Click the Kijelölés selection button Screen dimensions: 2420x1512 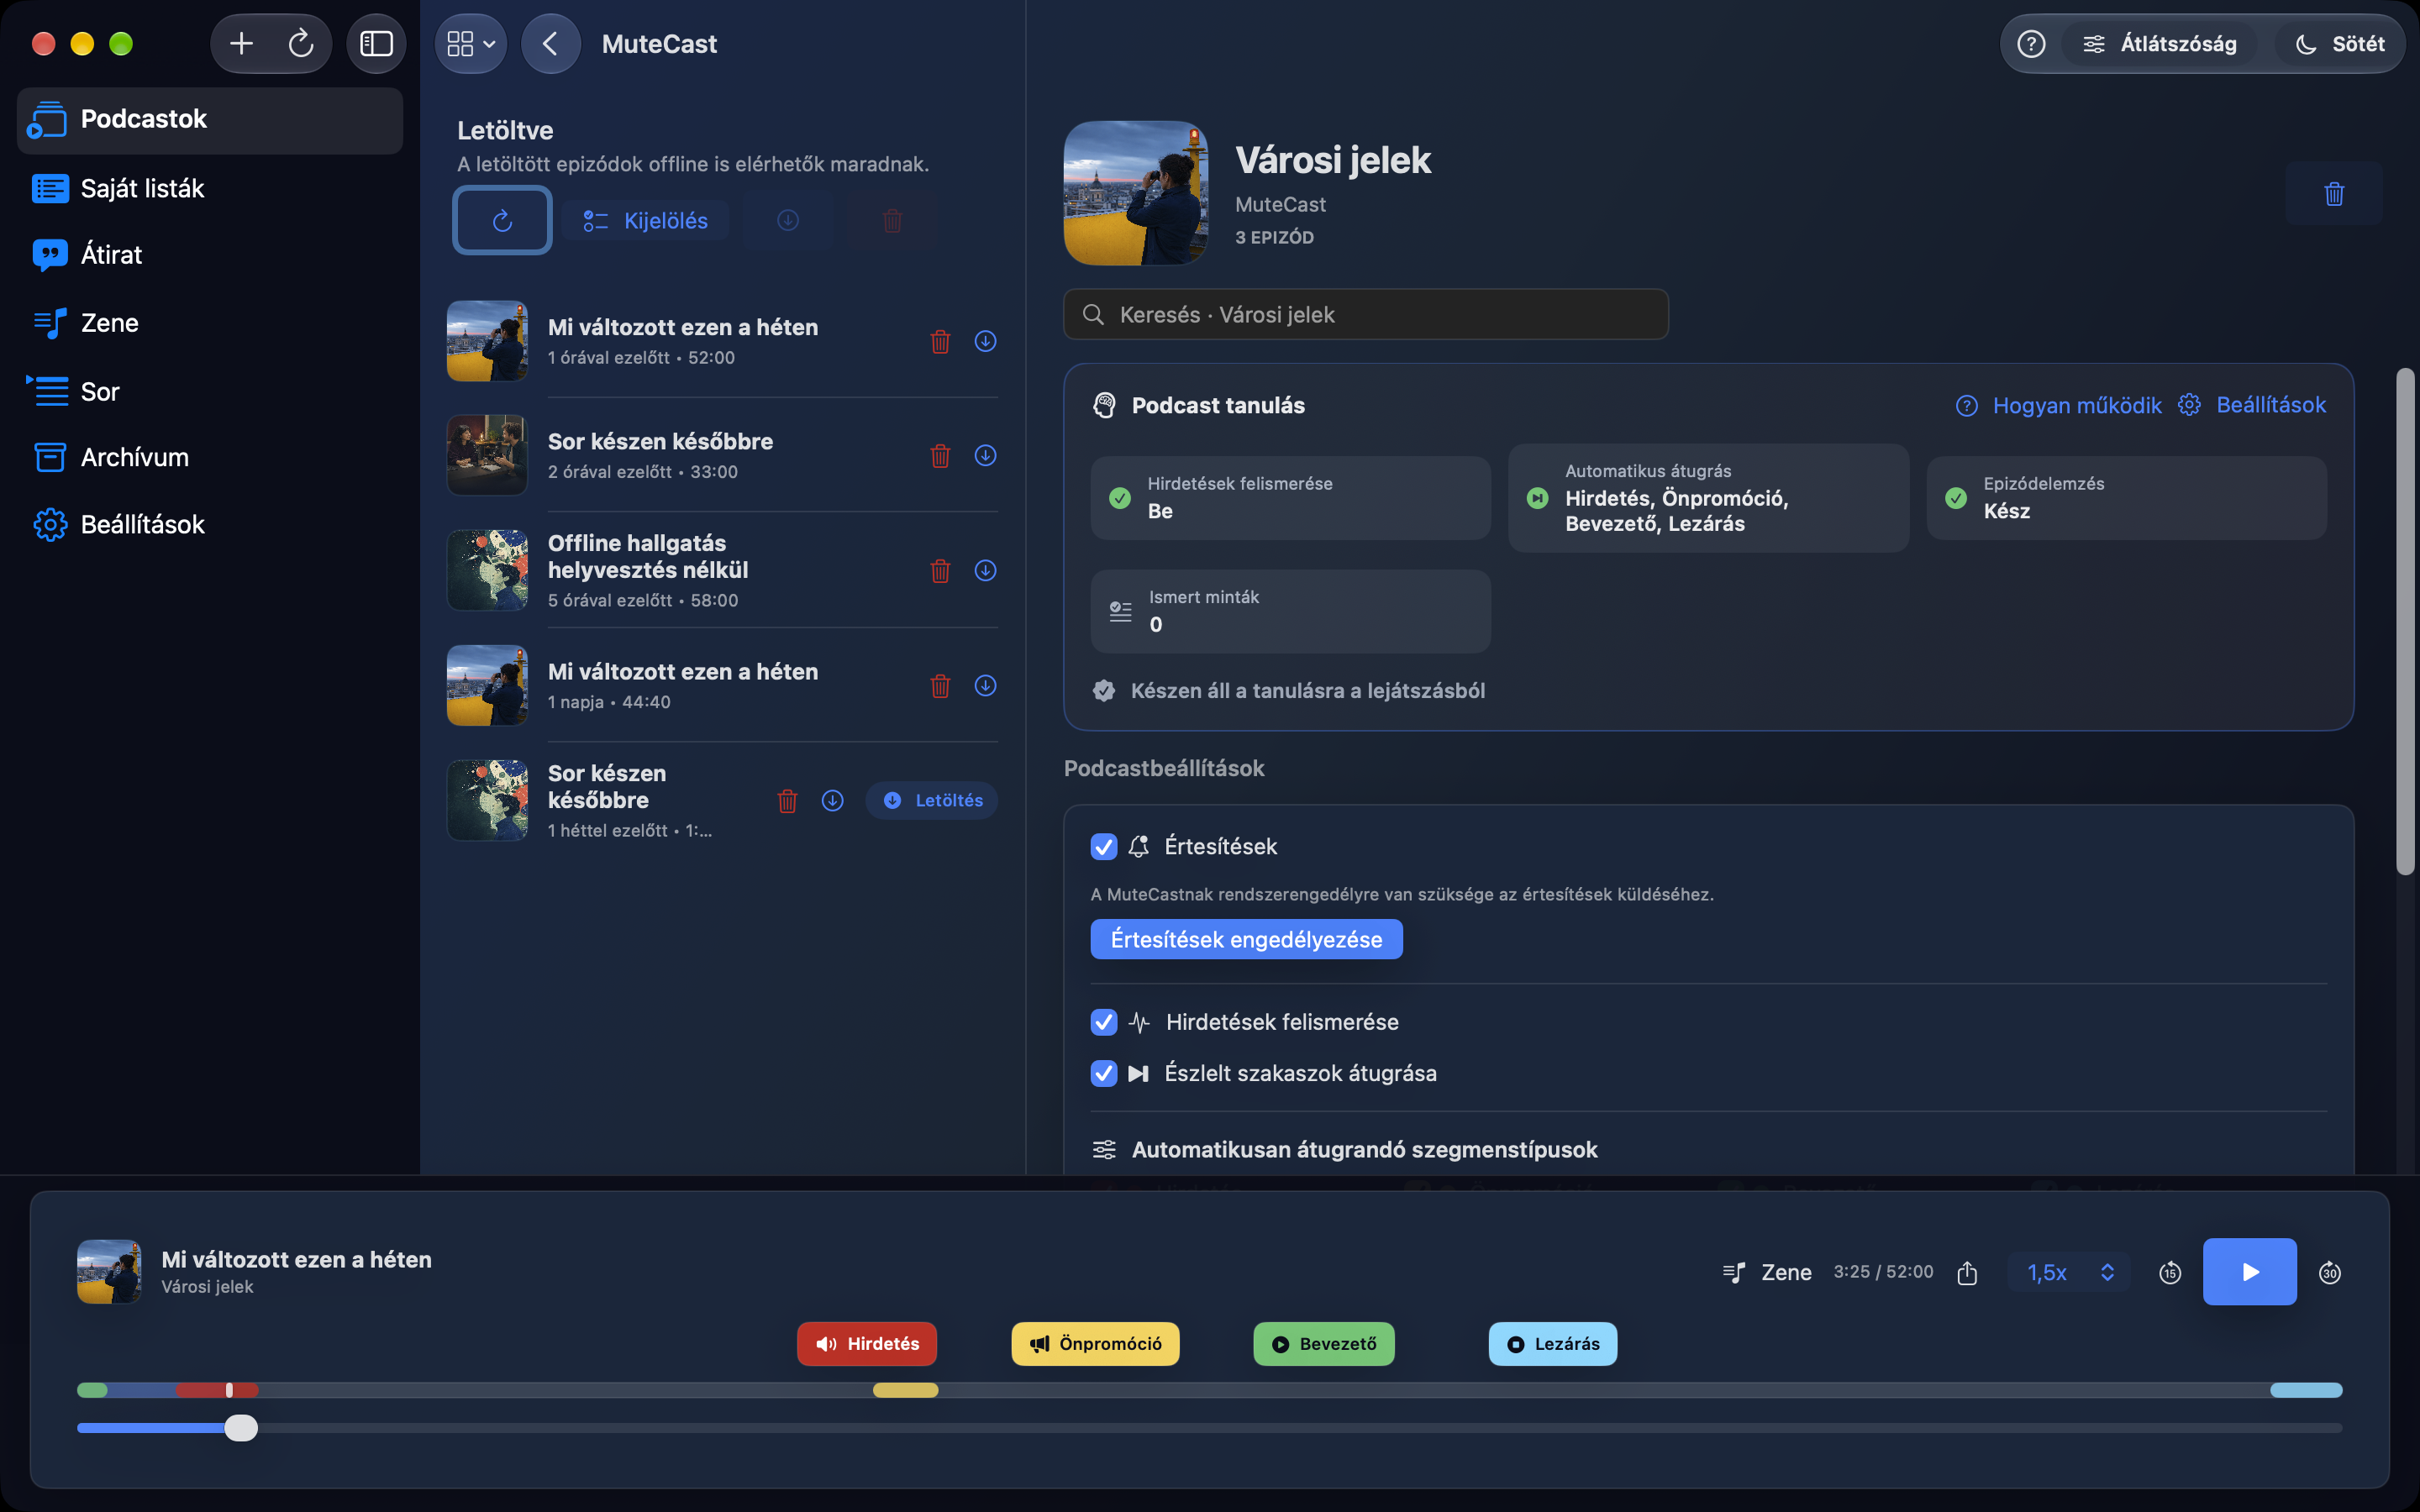pos(645,220)
